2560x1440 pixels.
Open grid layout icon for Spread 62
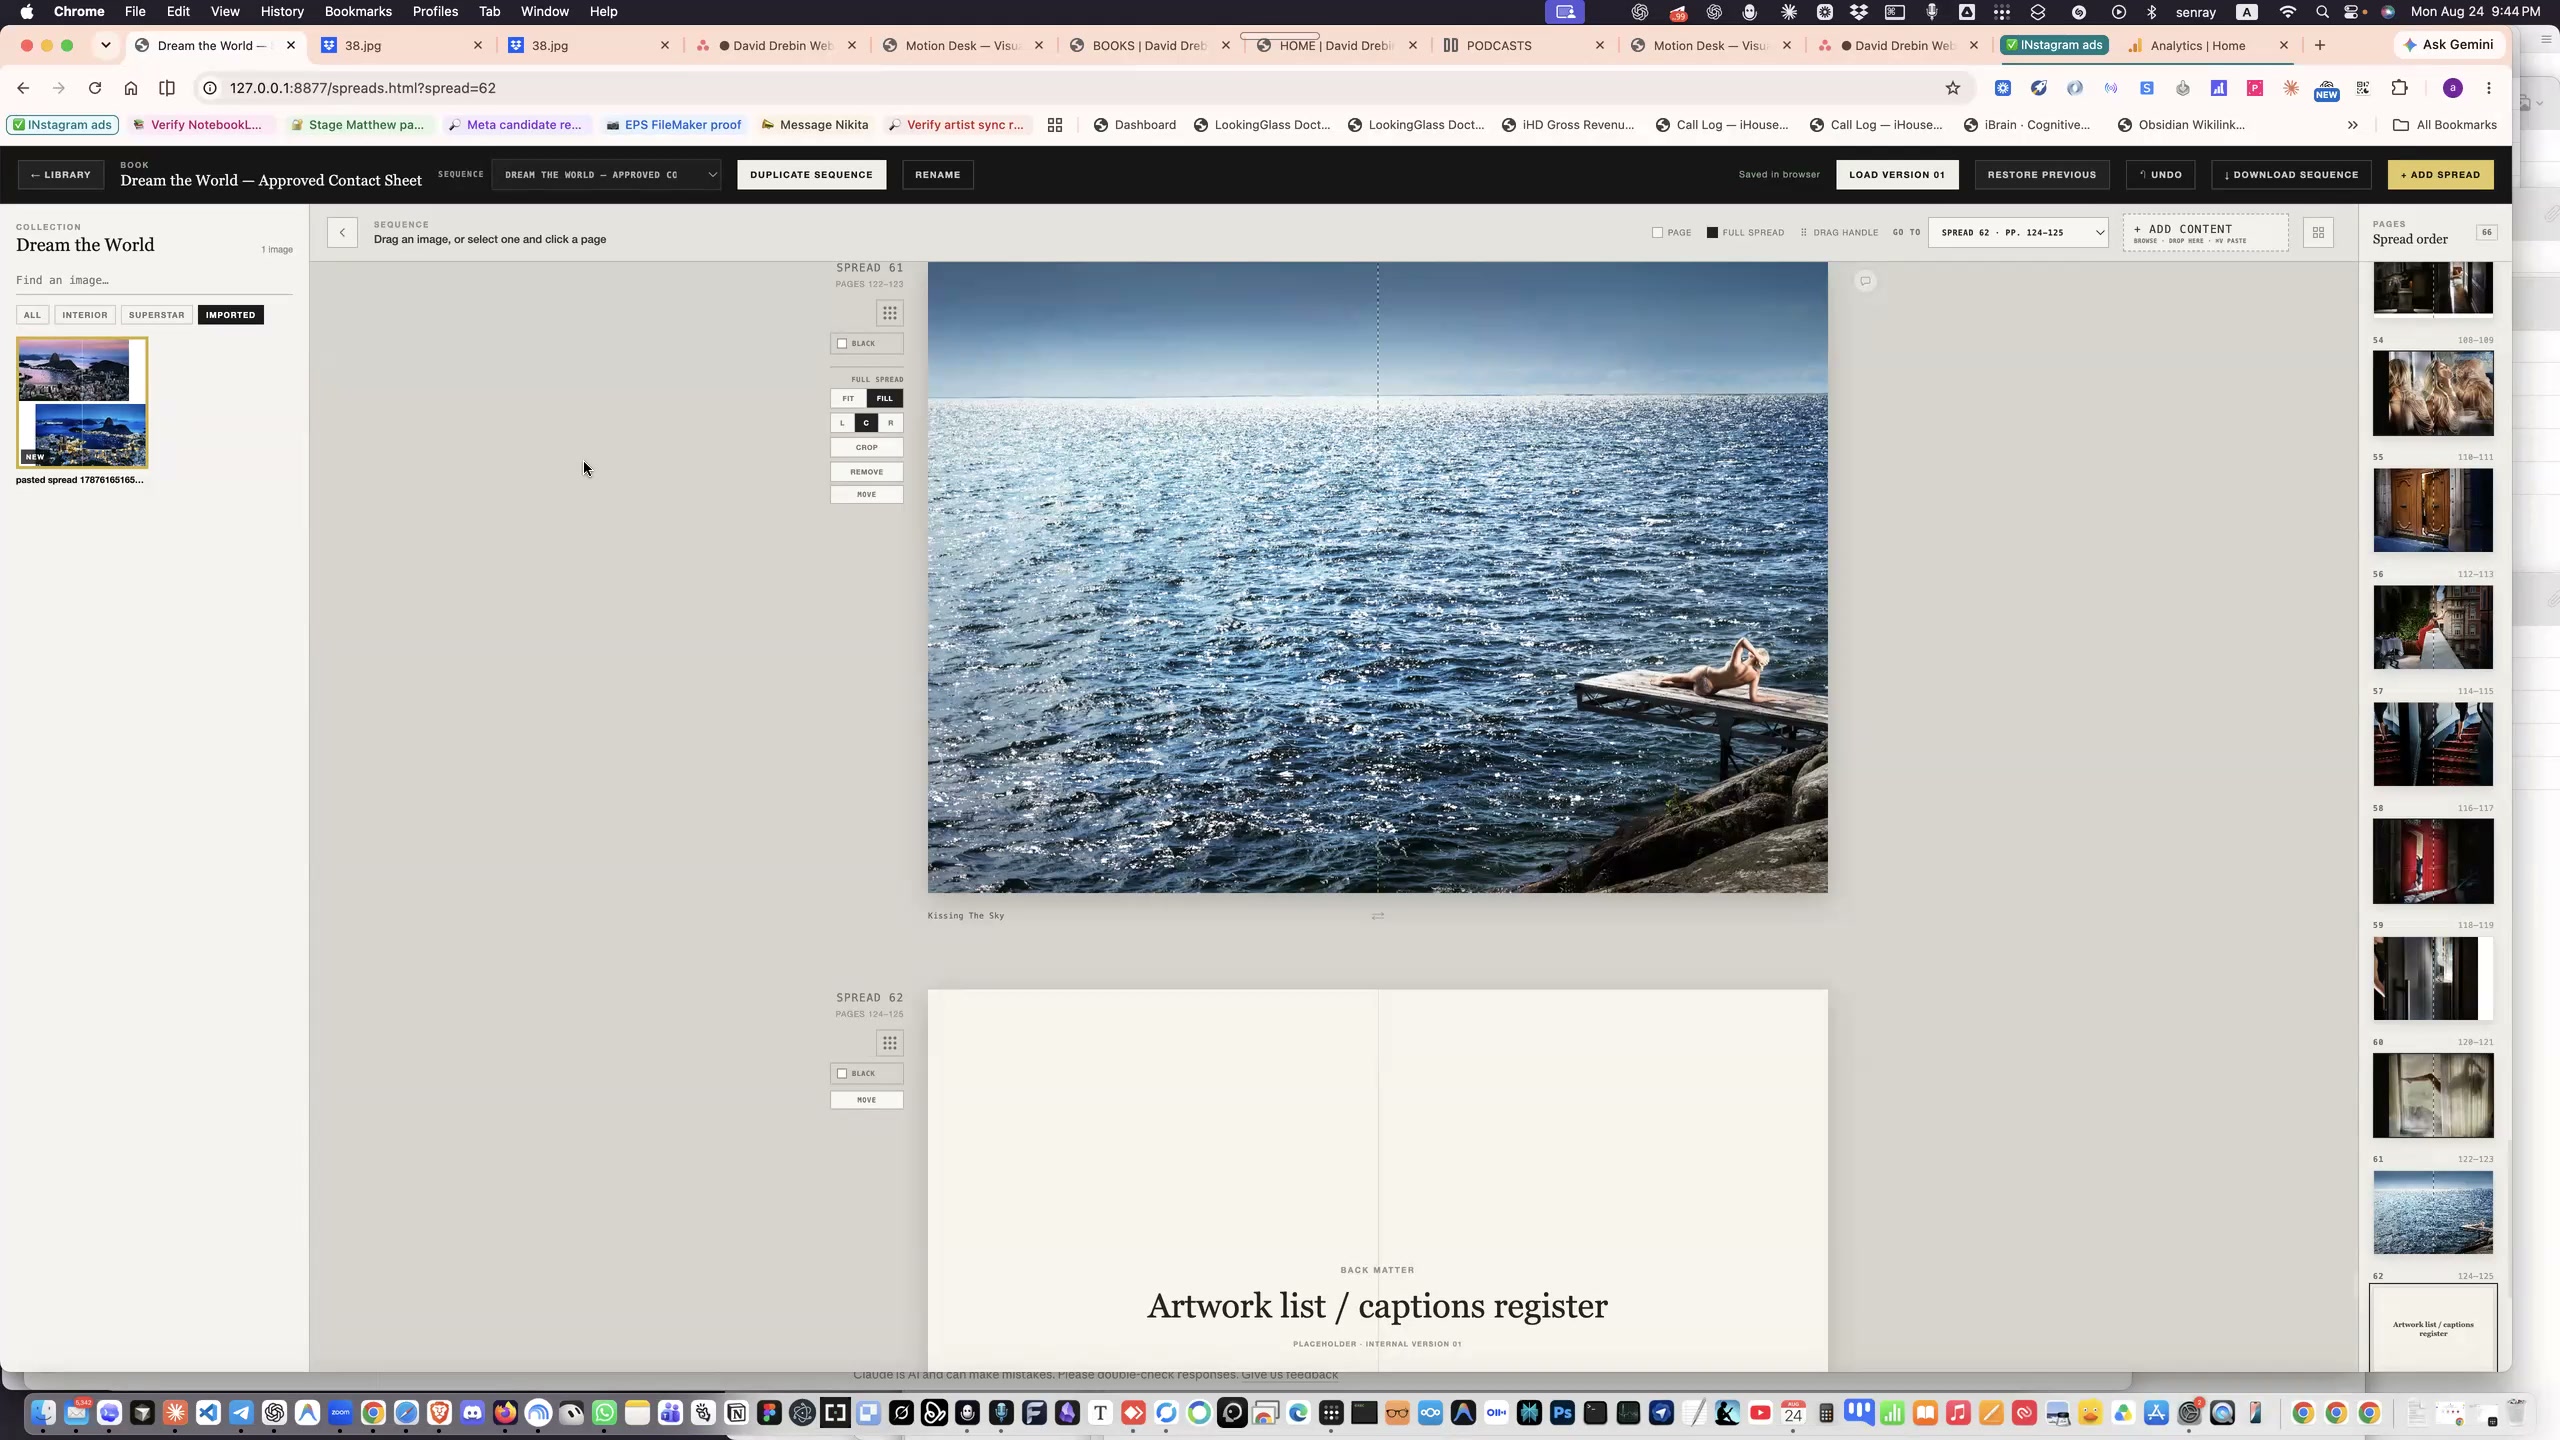pyautogui.click(x=889, y=1043)
